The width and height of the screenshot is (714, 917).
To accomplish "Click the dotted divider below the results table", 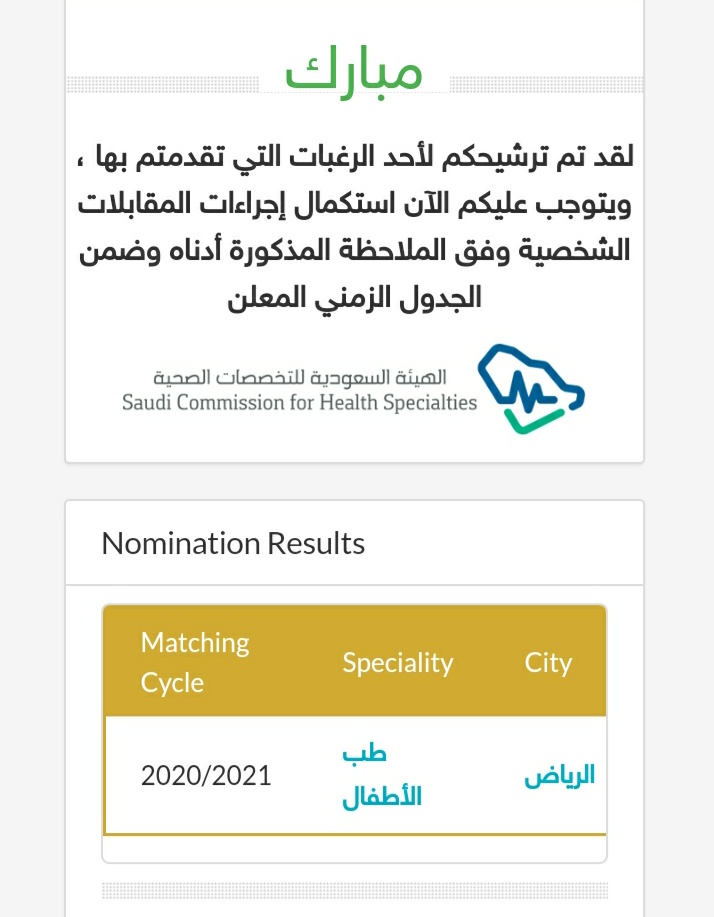I will [355, 891].
